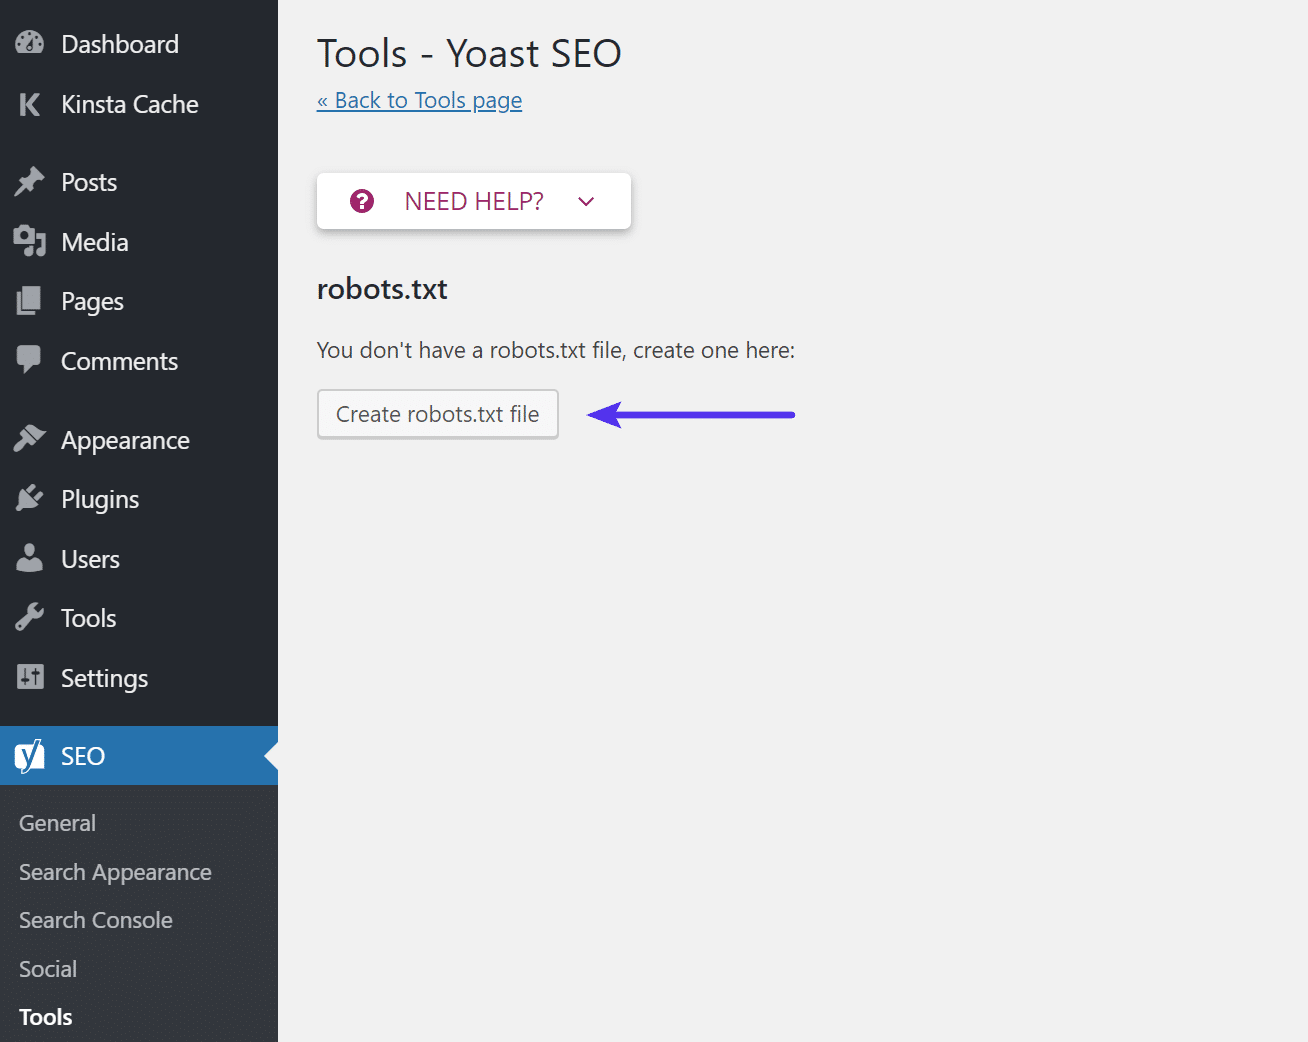Select the Kinsta Cache sidebar icon
The image size is (1308, 1042).
pyautogui.click(x=29, y=104)
